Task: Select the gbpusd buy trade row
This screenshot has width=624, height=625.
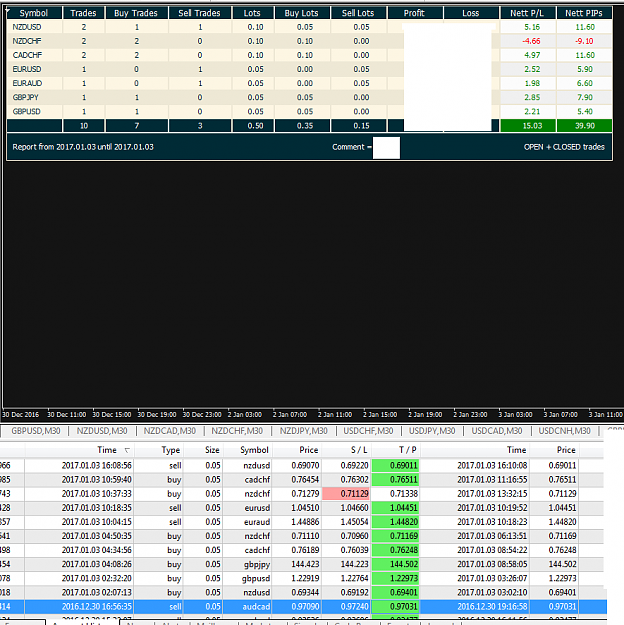Action: click(x=301, y=578)
